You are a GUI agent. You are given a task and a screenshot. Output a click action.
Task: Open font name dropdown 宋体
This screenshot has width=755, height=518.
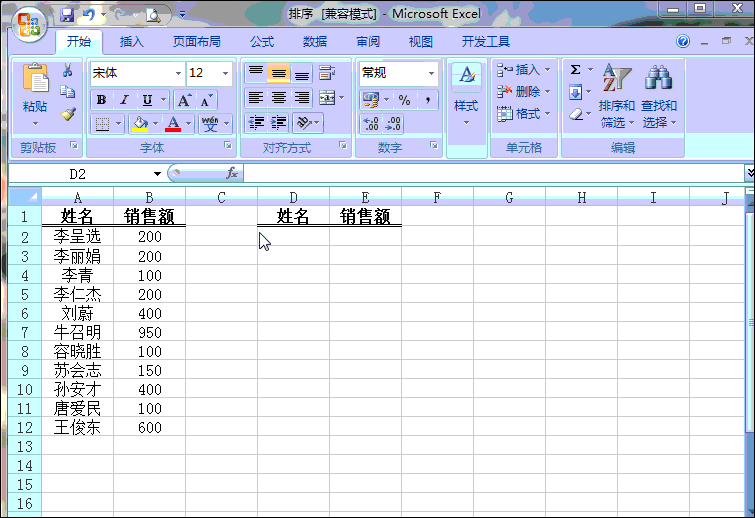(178, 73)
